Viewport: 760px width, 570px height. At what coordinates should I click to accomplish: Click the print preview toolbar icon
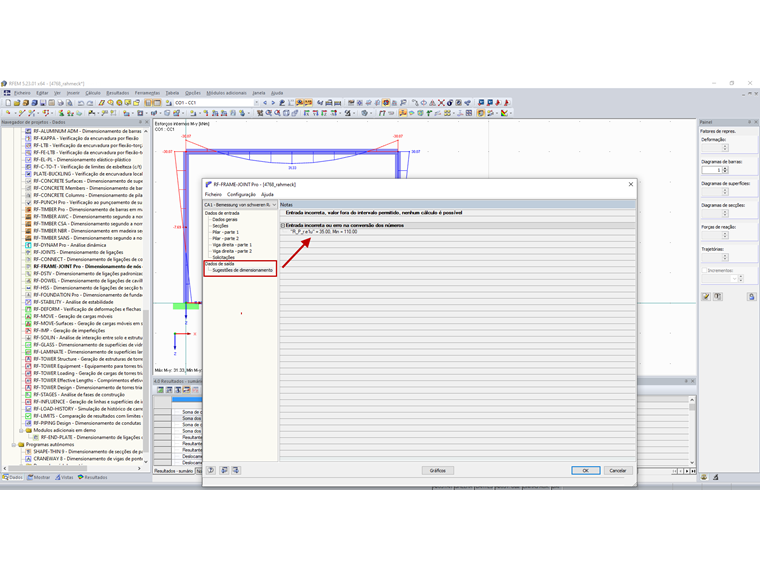click(69, 103)
